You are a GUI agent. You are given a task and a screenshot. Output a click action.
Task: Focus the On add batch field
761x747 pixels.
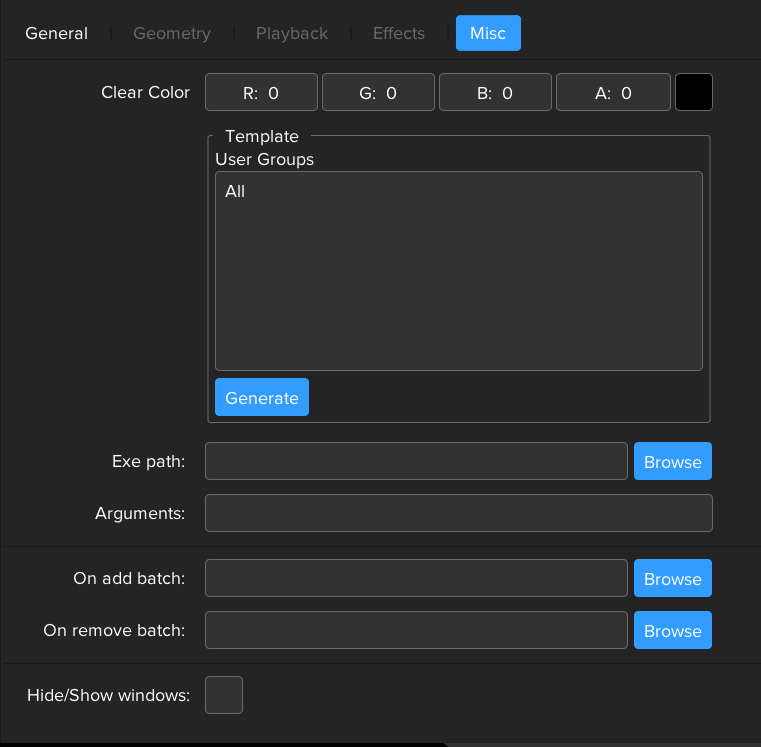[x=416, y=579]
